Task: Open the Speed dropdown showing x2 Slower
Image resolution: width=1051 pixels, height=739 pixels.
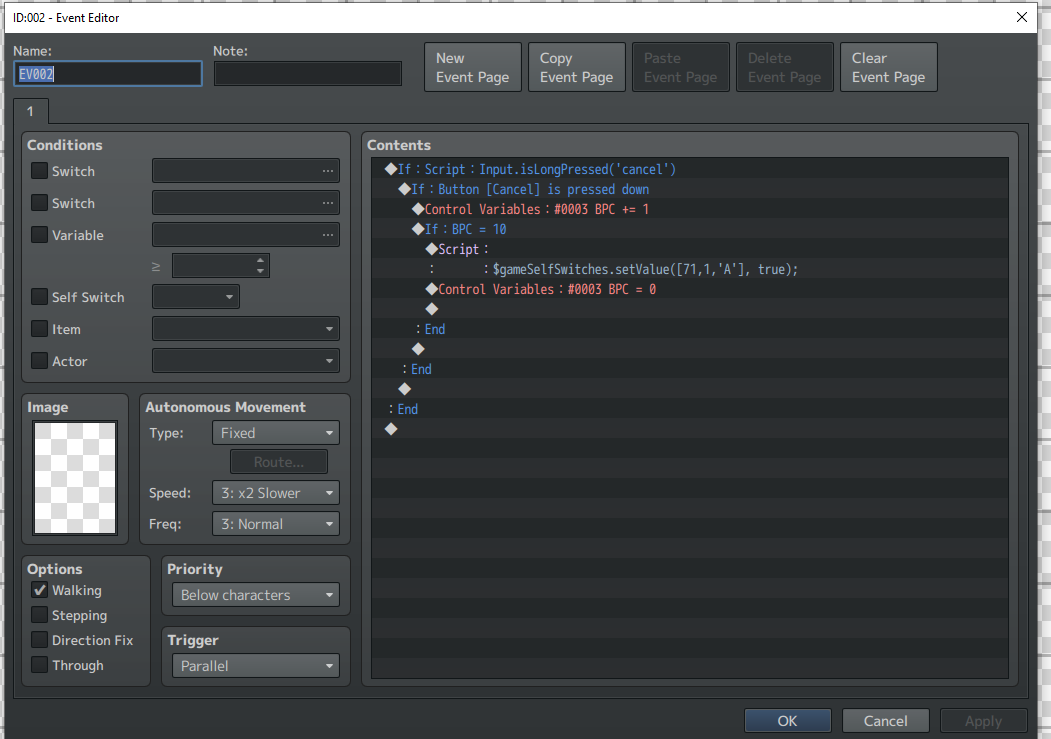Action: tap(275, 493)
